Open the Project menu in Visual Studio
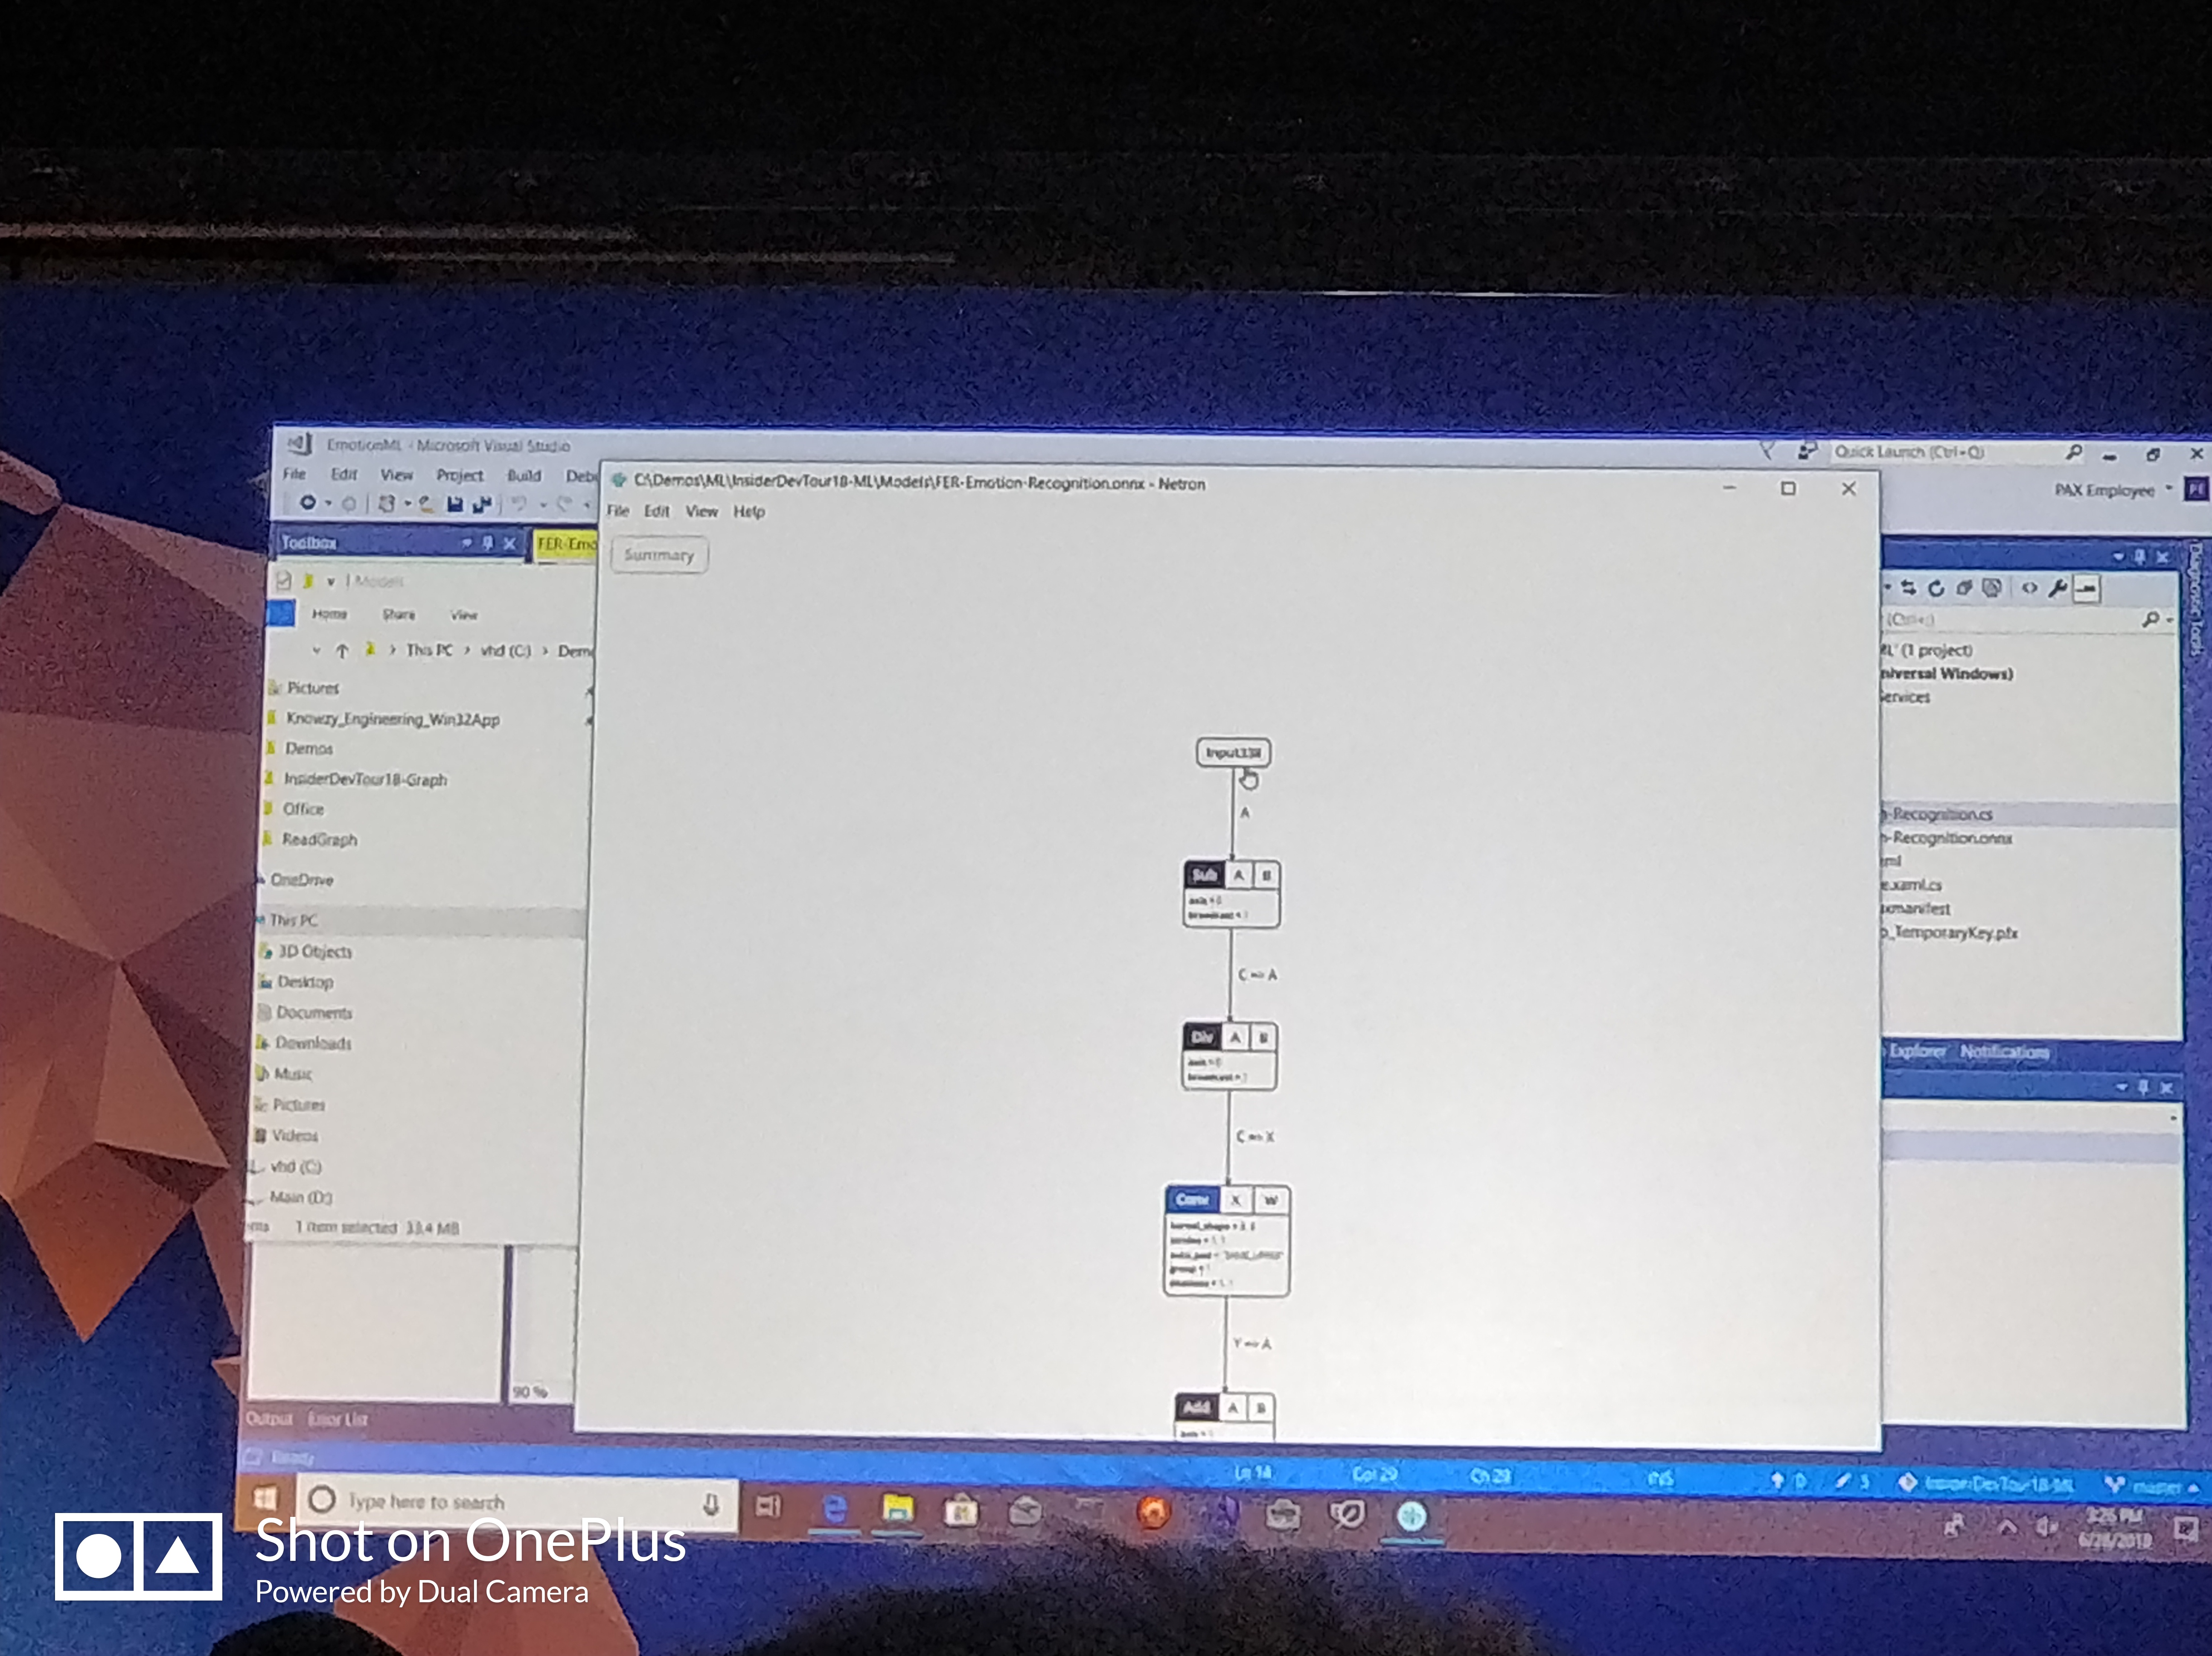This screenshot has height=1656, width=2212. 459,475
